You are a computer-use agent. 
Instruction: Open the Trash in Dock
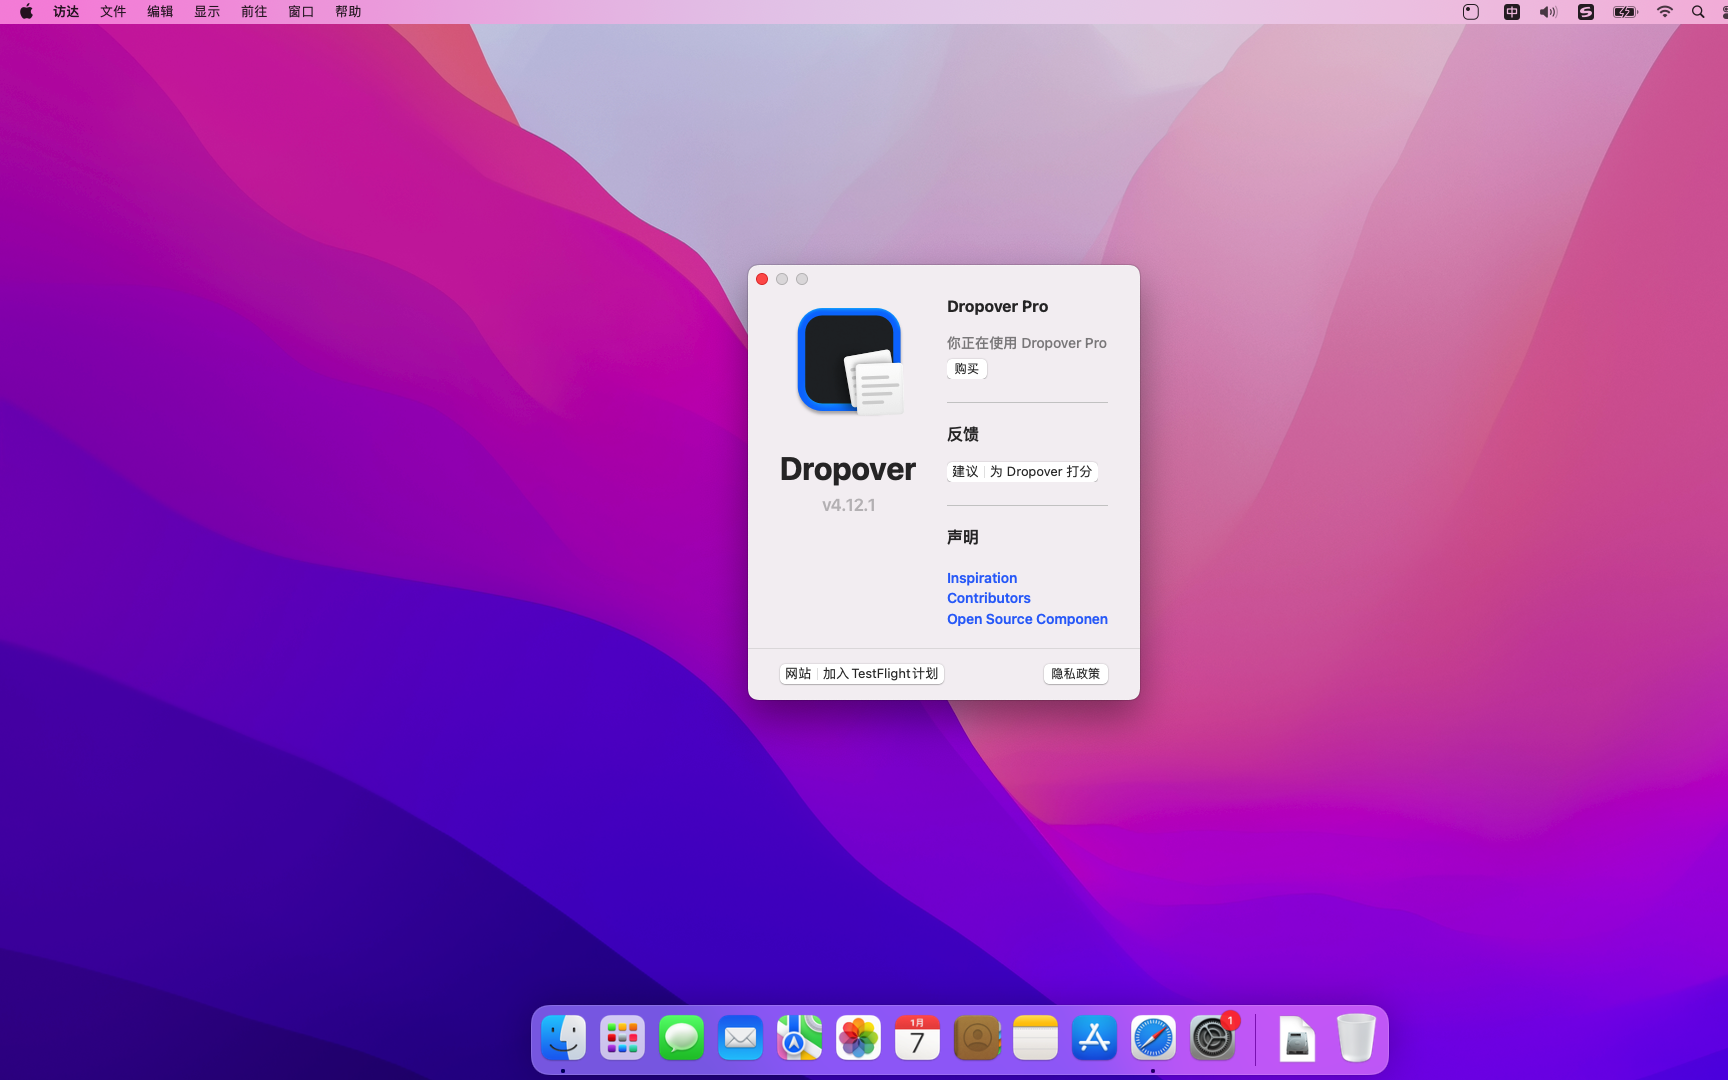click(1356, 1038)
